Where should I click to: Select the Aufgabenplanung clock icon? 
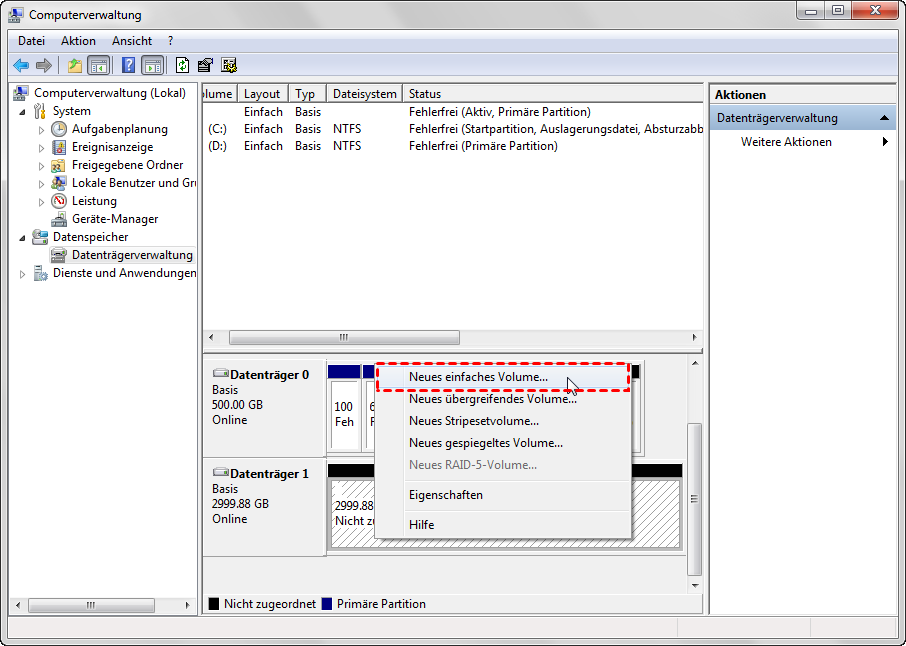[59, 129]
